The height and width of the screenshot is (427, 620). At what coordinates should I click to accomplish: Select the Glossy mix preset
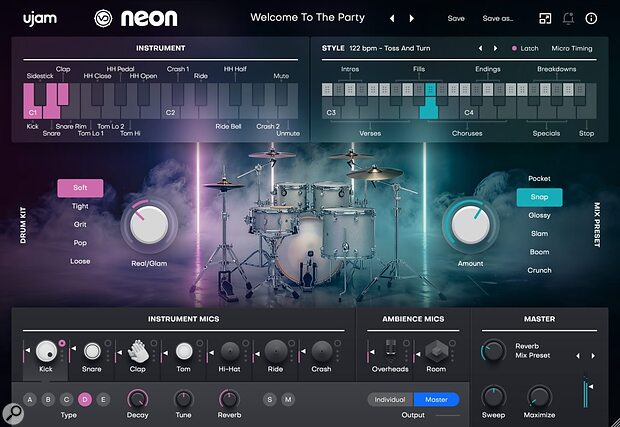539,215
